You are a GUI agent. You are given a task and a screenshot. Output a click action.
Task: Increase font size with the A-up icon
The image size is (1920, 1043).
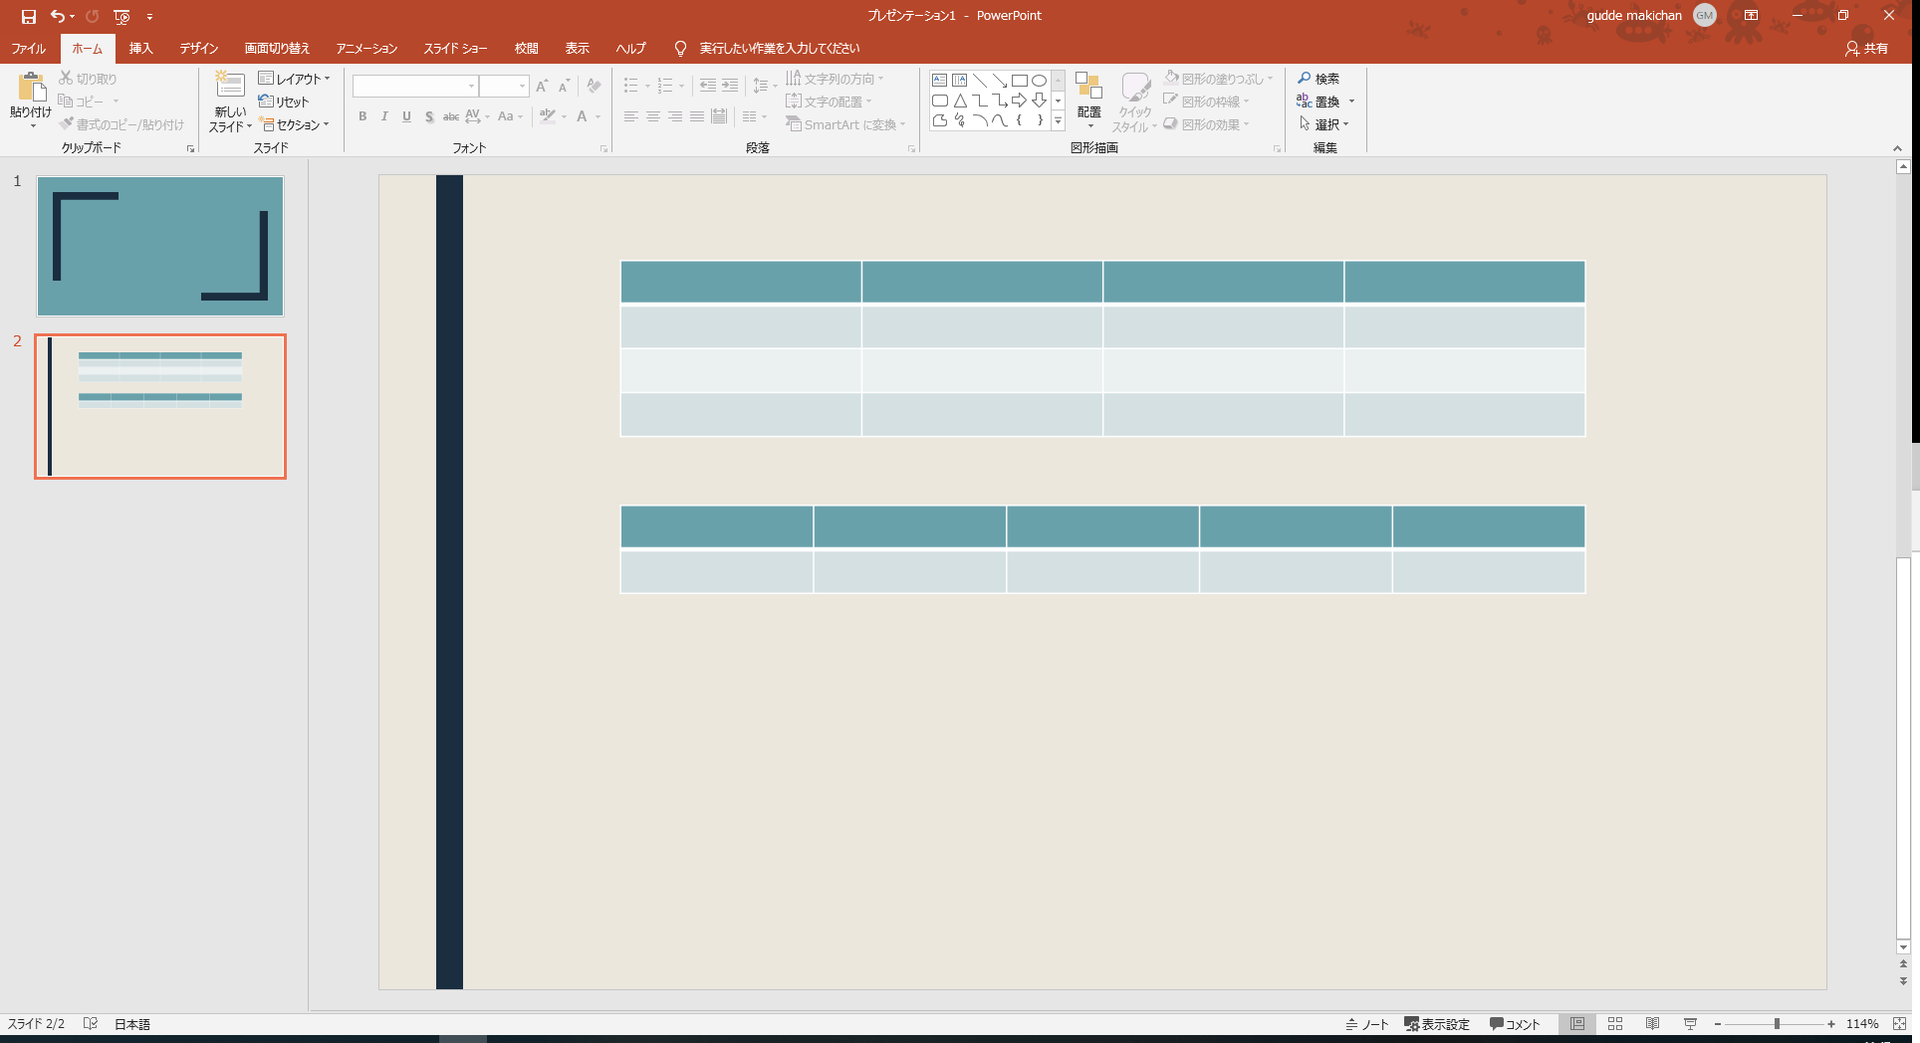tap(542, 86)
